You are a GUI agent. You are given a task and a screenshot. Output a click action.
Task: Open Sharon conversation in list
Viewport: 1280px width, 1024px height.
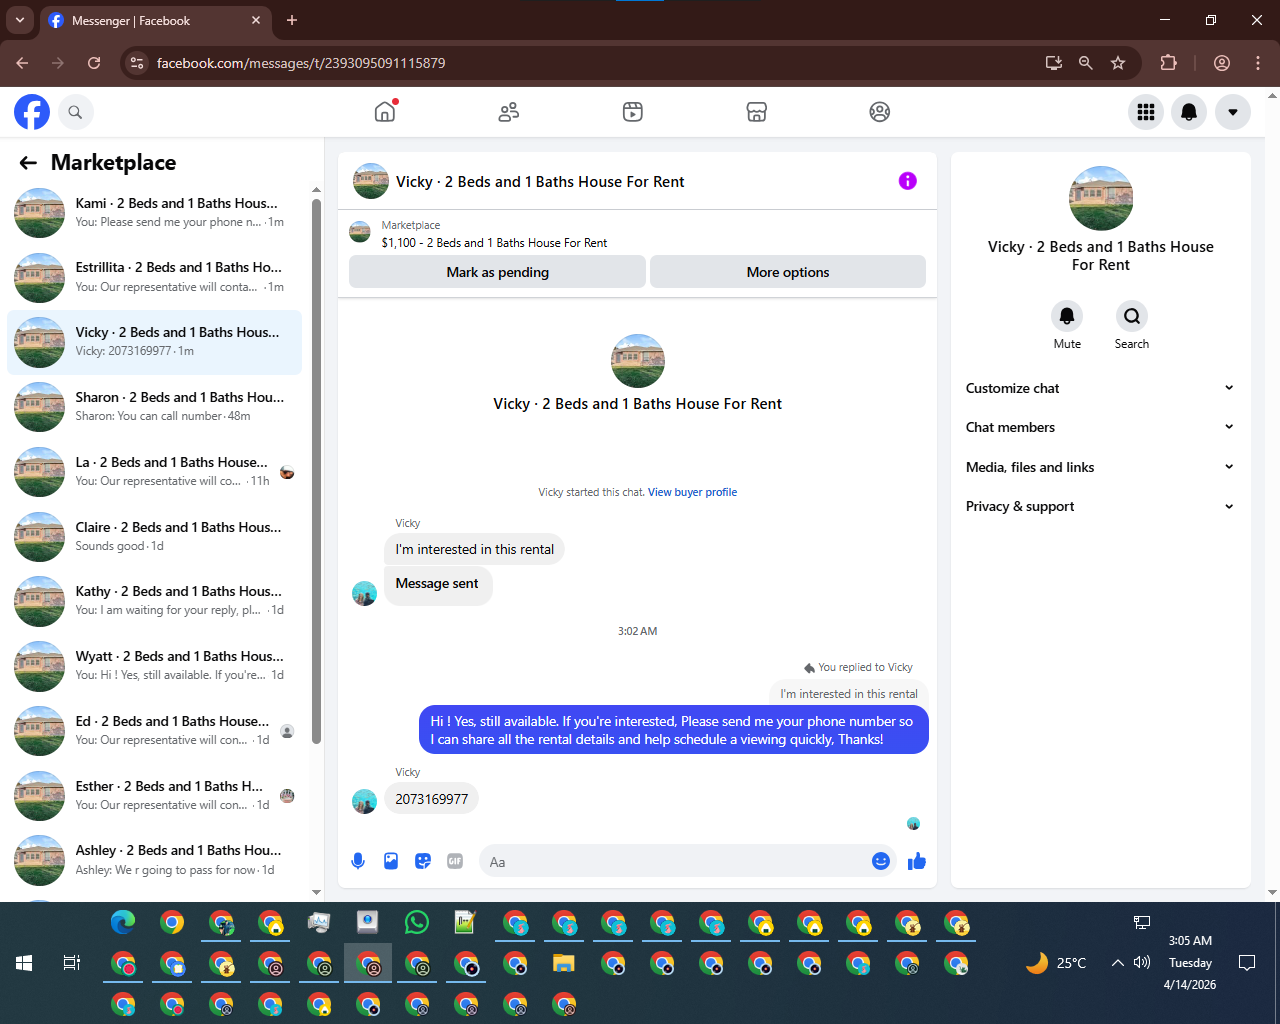click(155, 407)
